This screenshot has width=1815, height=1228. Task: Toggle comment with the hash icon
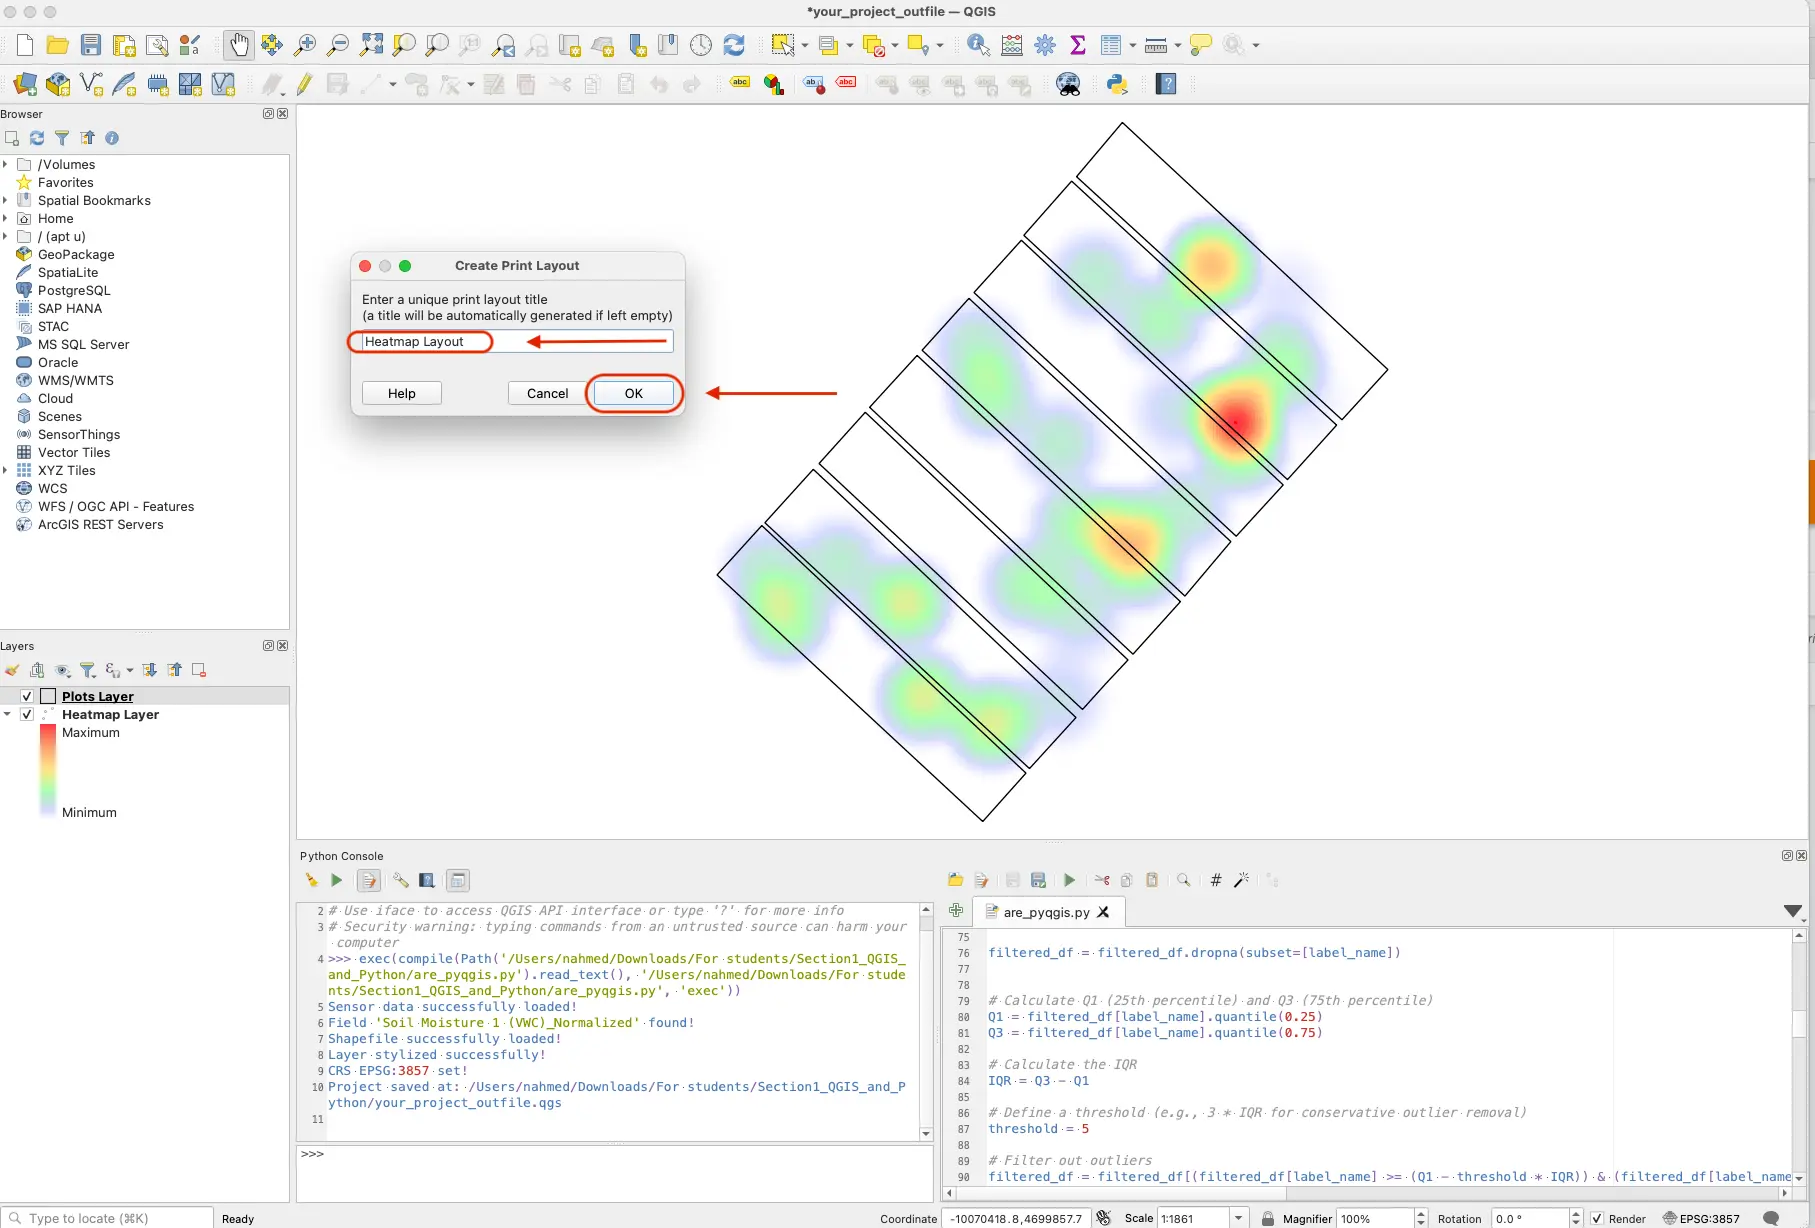(x=1216, y=880)
